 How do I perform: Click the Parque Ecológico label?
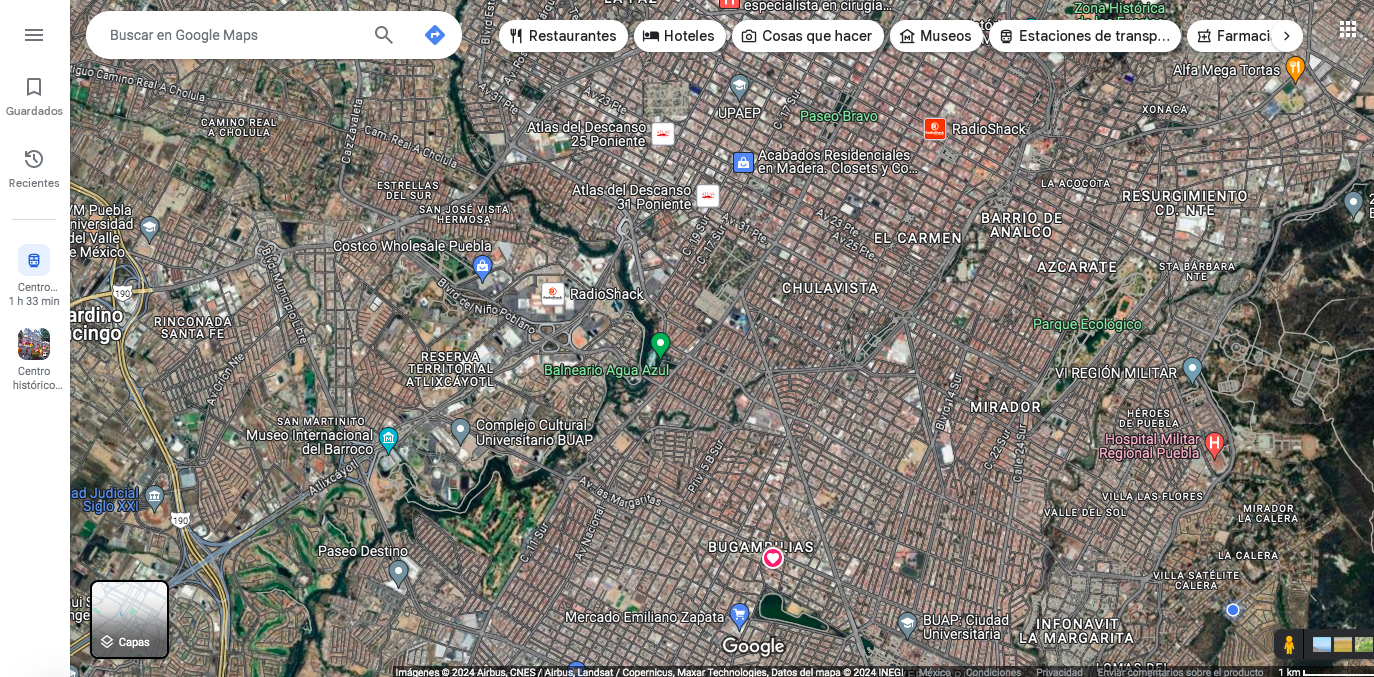pyautogui.click(x=1087, y=324)
